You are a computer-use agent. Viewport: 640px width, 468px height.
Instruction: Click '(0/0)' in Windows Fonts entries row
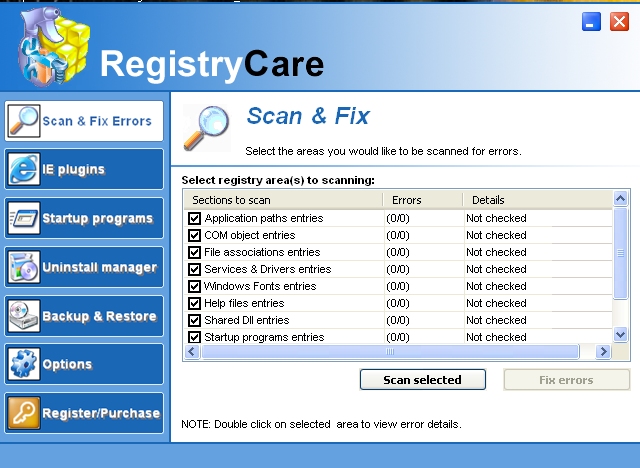398,286
